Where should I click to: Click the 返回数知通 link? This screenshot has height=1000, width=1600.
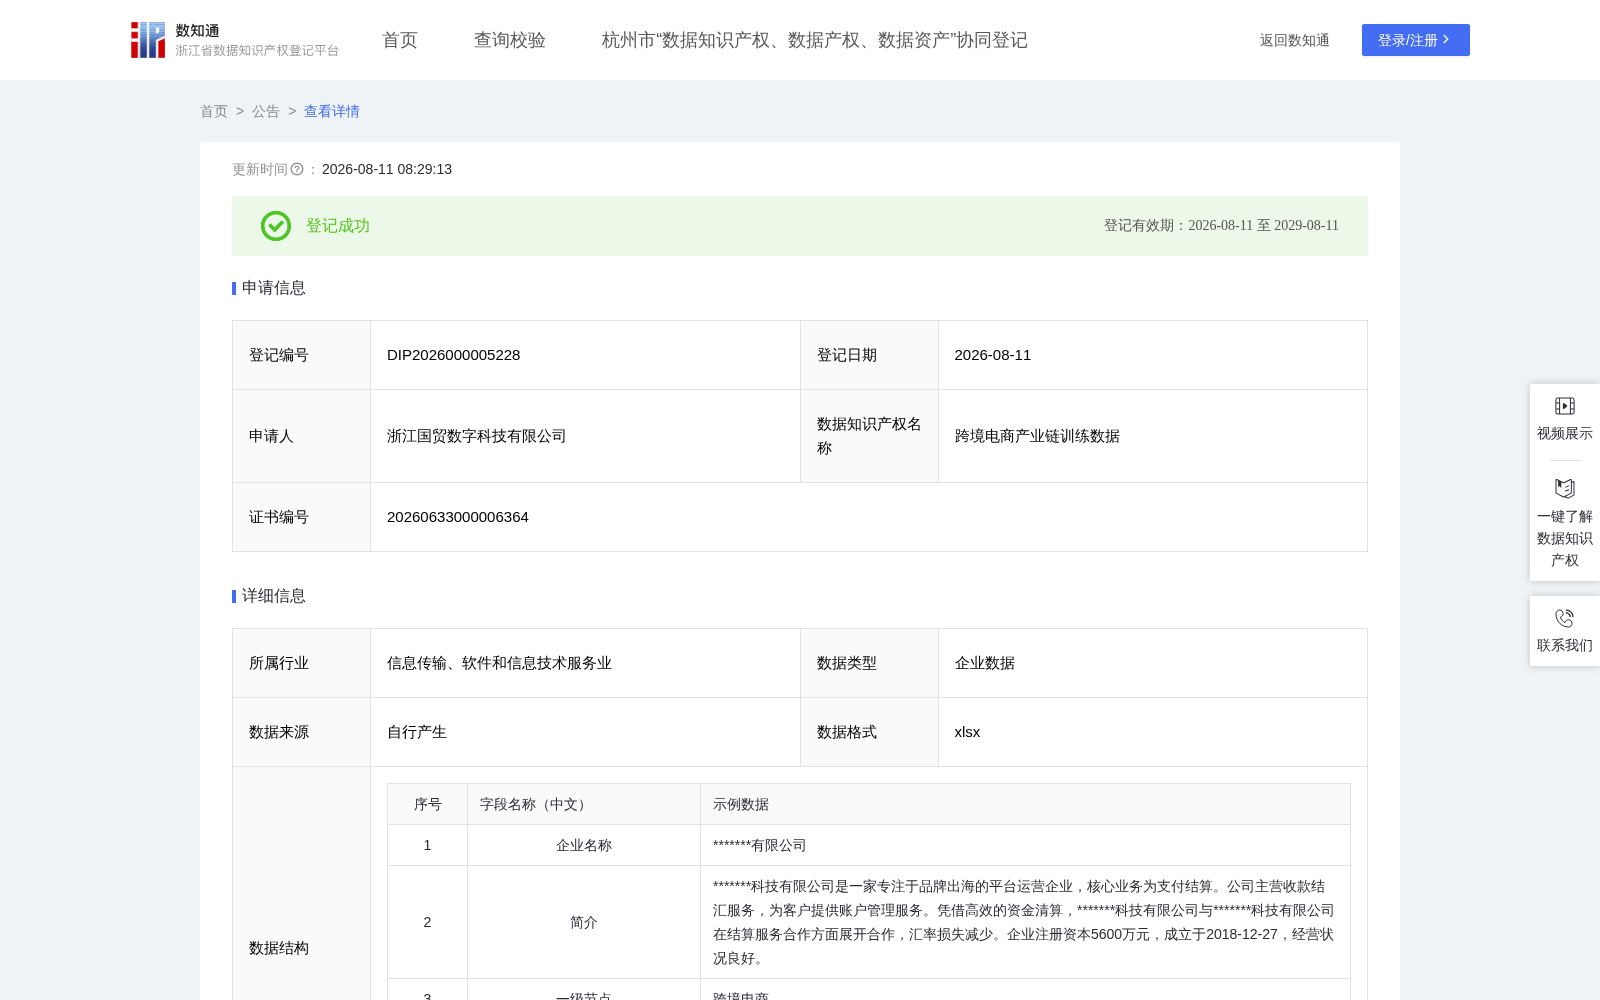pyautogui.click(x=1294, y=40)
